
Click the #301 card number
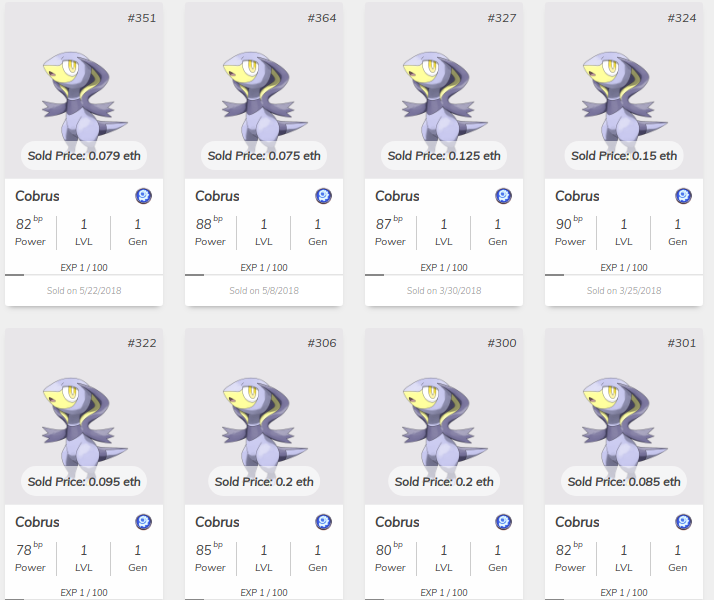coord(682,343)
